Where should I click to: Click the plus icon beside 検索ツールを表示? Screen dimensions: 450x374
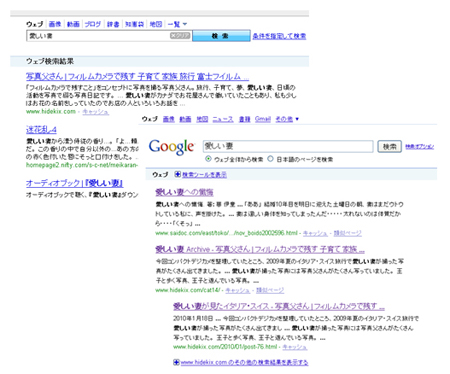[178, 174]
